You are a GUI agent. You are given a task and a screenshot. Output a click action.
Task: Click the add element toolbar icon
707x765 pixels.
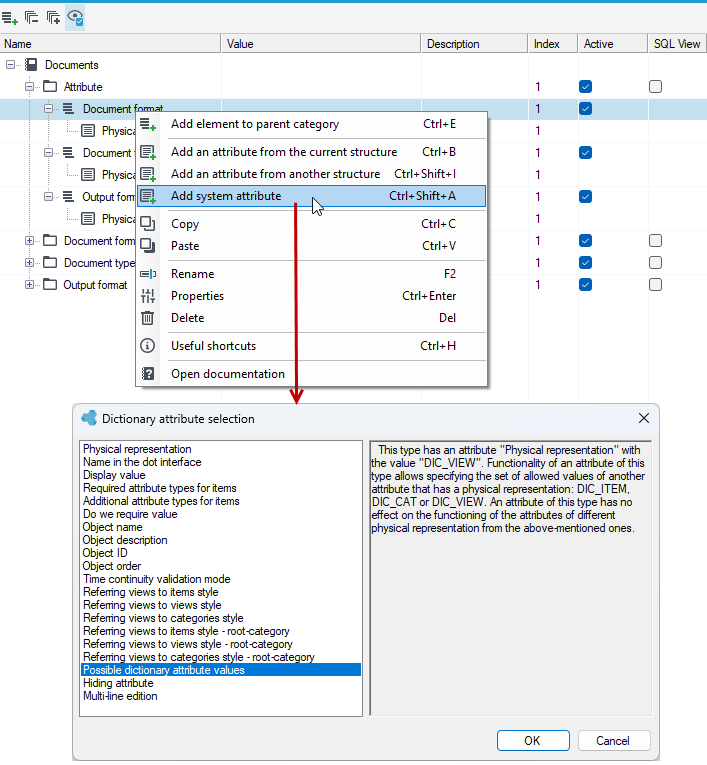(x=10, y=18)
